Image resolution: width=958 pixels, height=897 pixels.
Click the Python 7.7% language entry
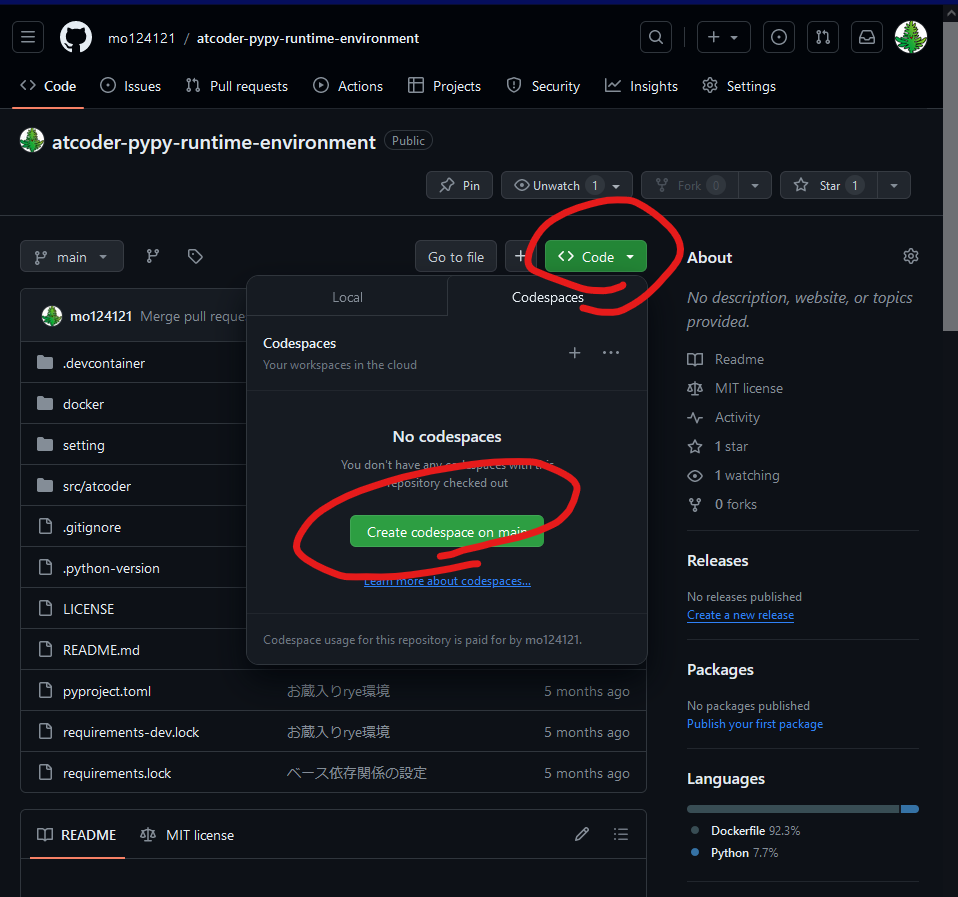tap(735, 852)
